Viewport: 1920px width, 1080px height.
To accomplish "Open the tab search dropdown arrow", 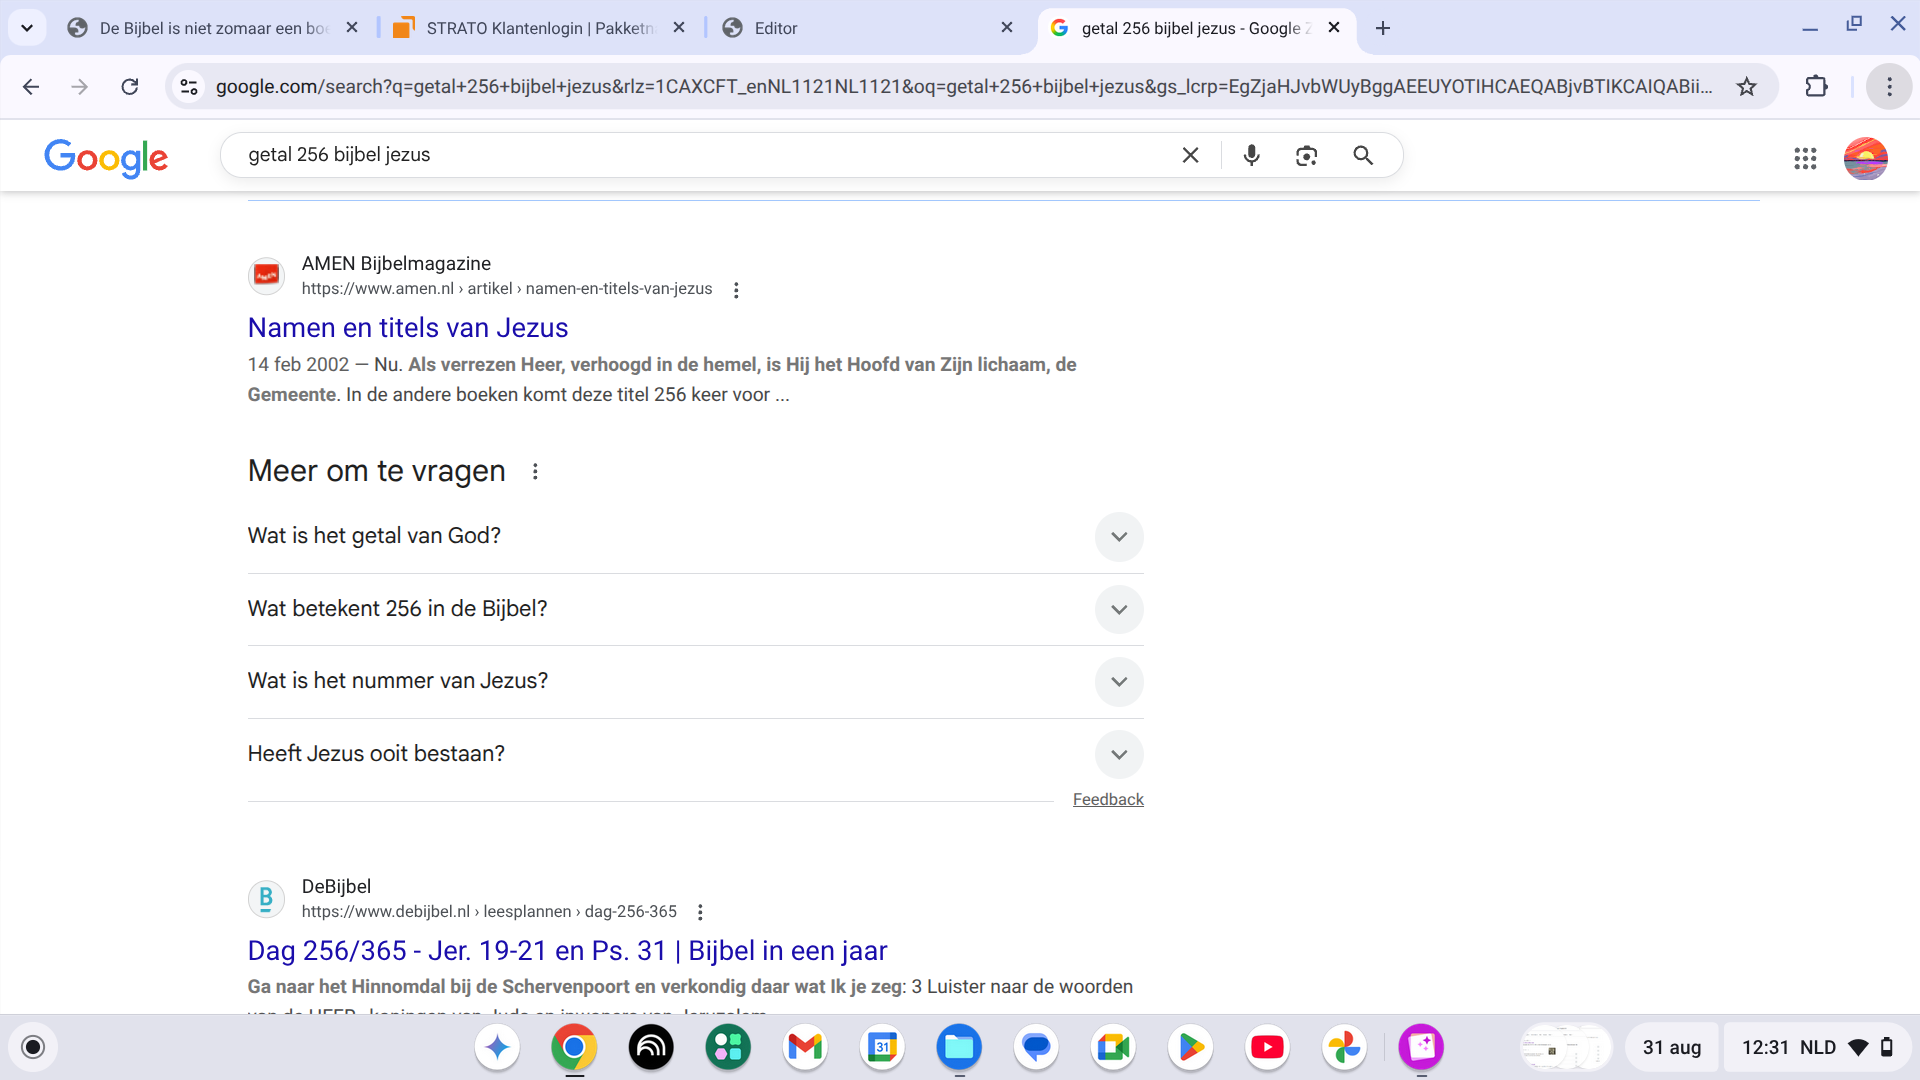I will tap(27, 28).
